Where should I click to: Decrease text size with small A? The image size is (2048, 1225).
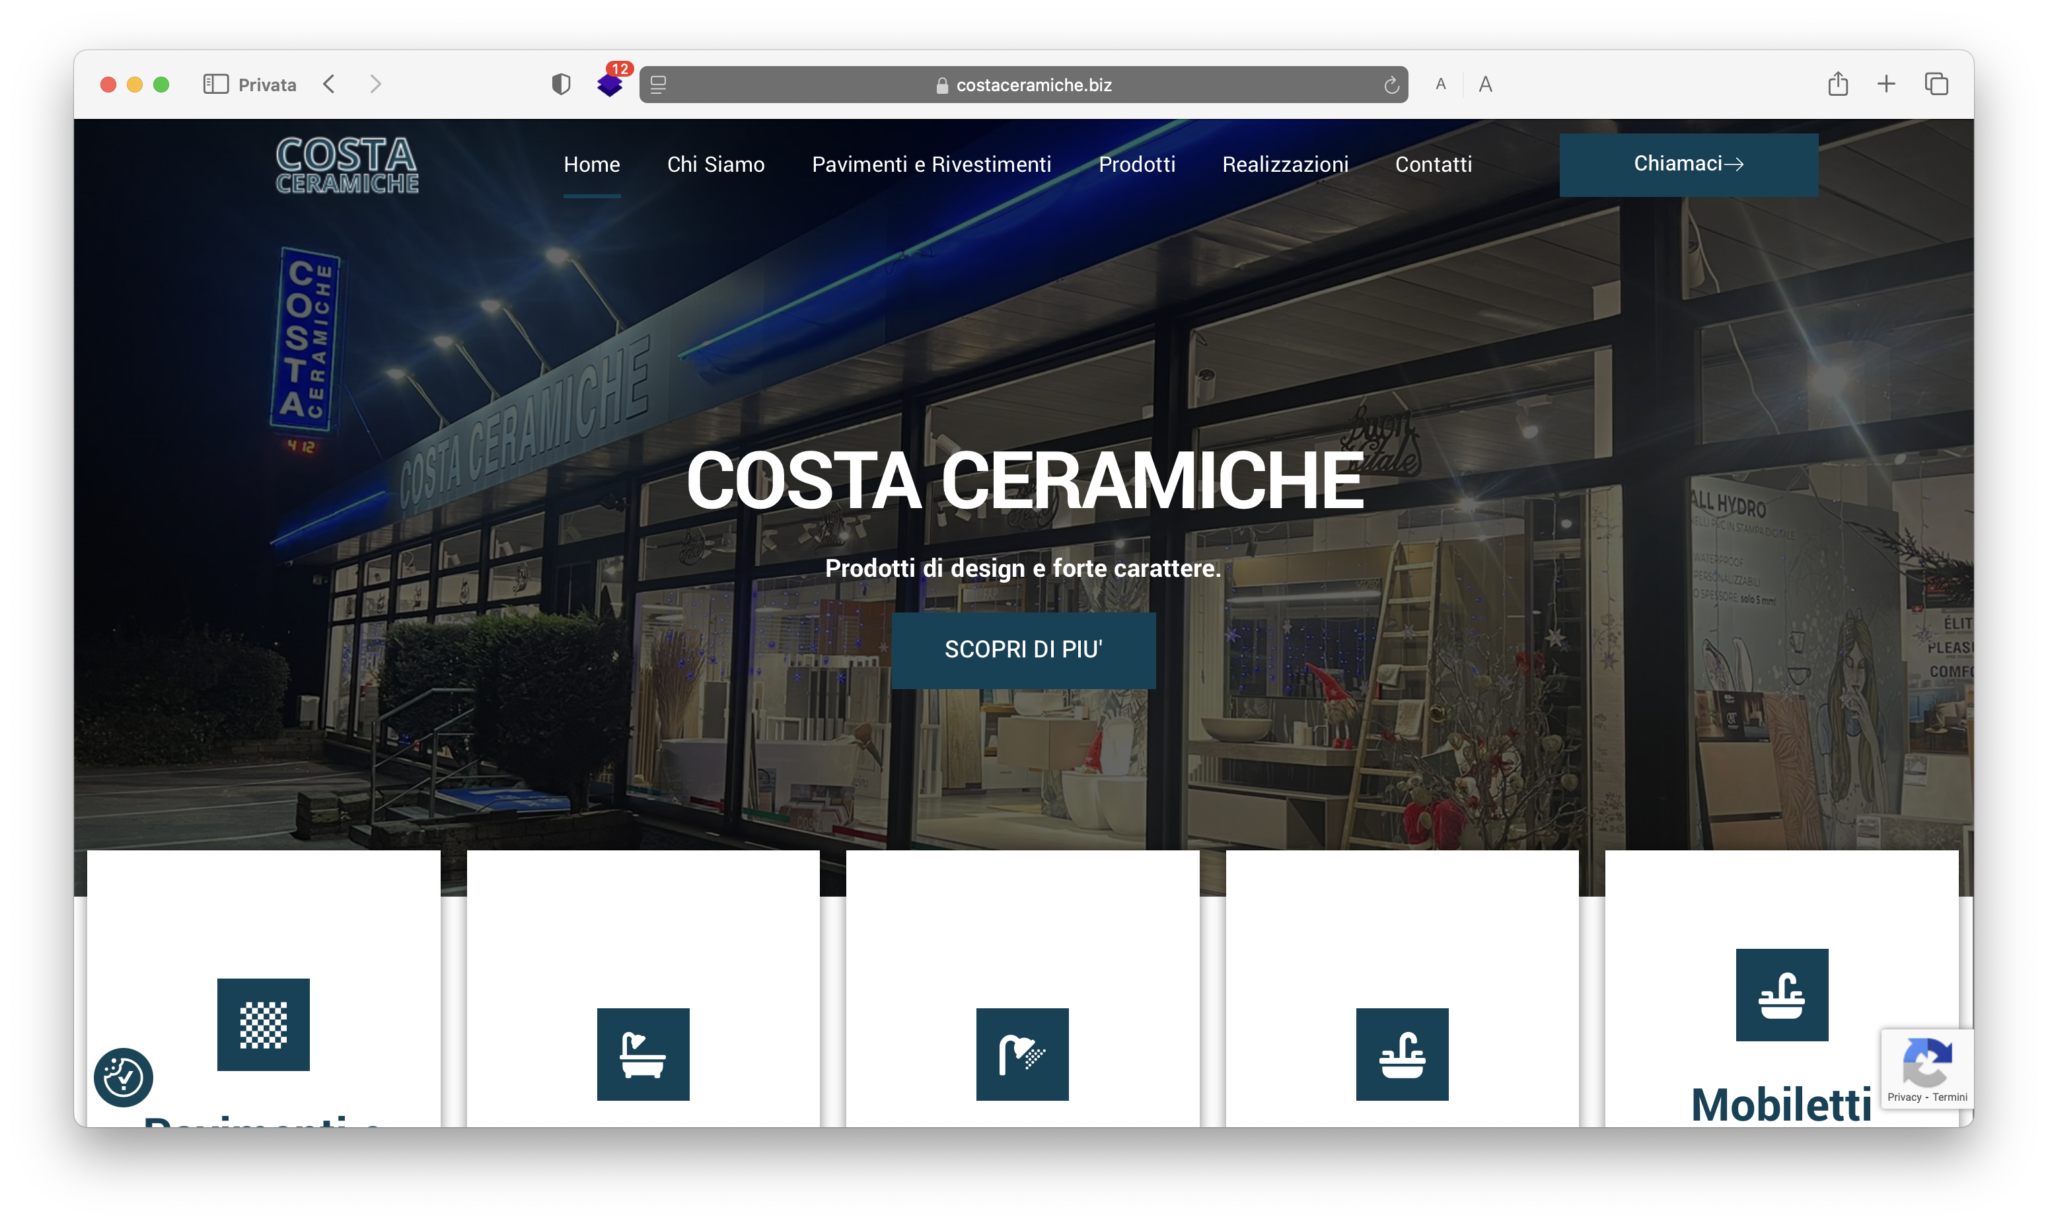click(1441, 84)
